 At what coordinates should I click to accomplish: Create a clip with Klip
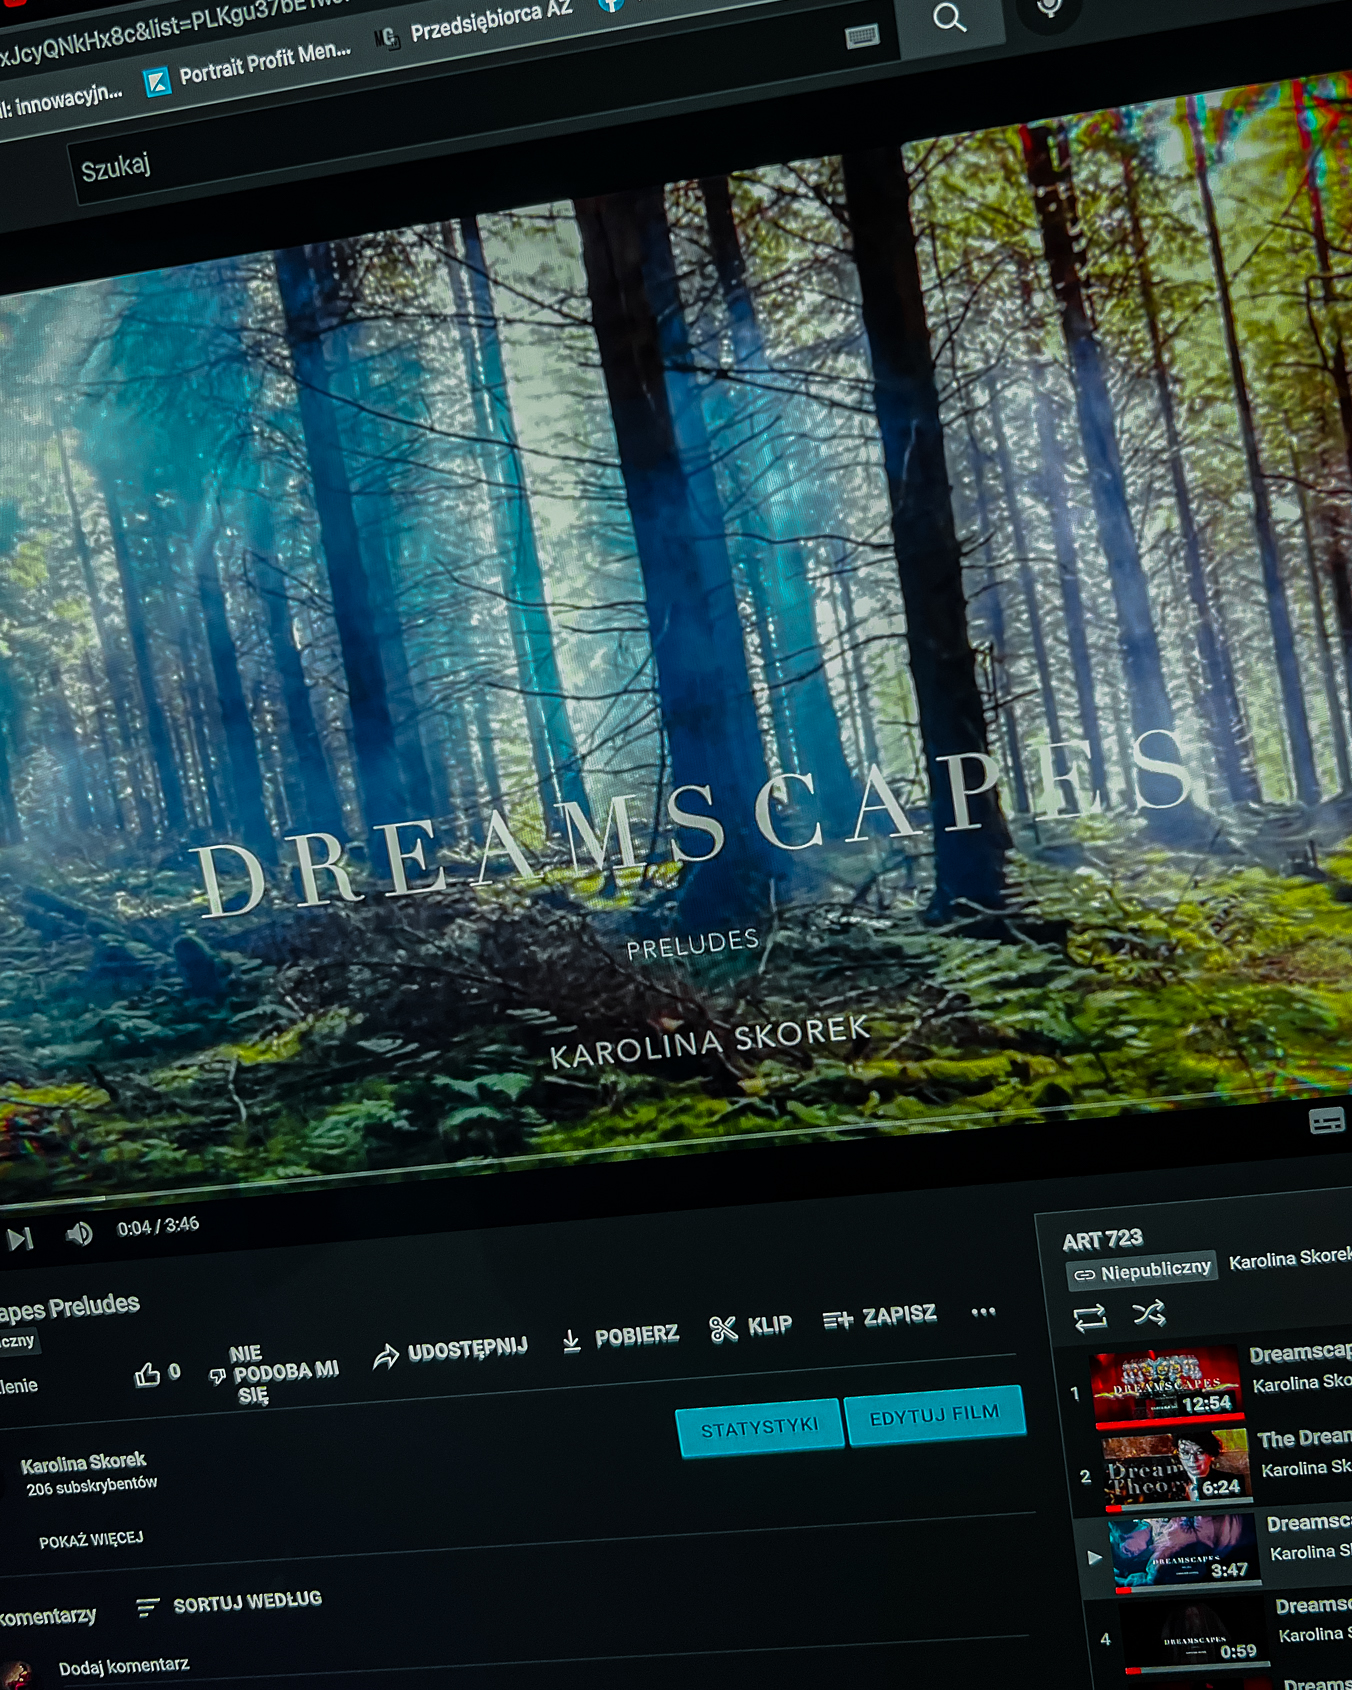click(751, 1326)
